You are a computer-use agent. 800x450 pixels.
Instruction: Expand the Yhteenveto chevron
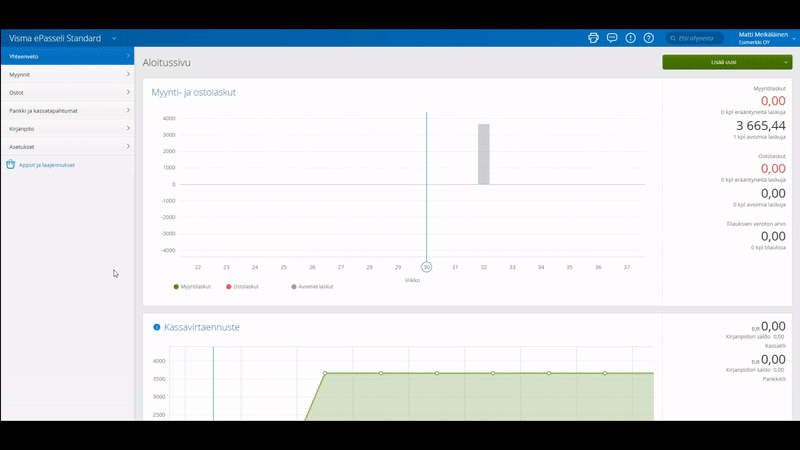(128, 56)
